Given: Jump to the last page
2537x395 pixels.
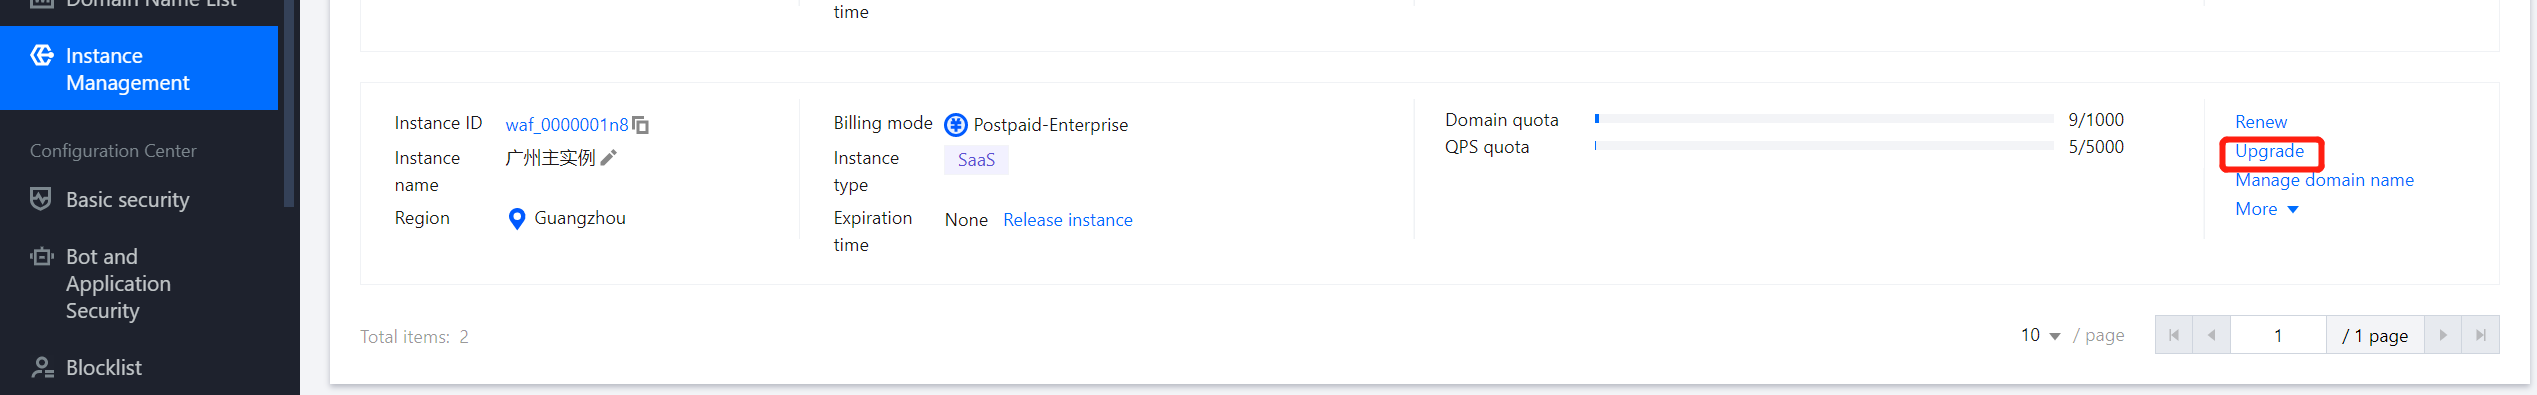Looking at the screenshot, I should coord(2481,335).
